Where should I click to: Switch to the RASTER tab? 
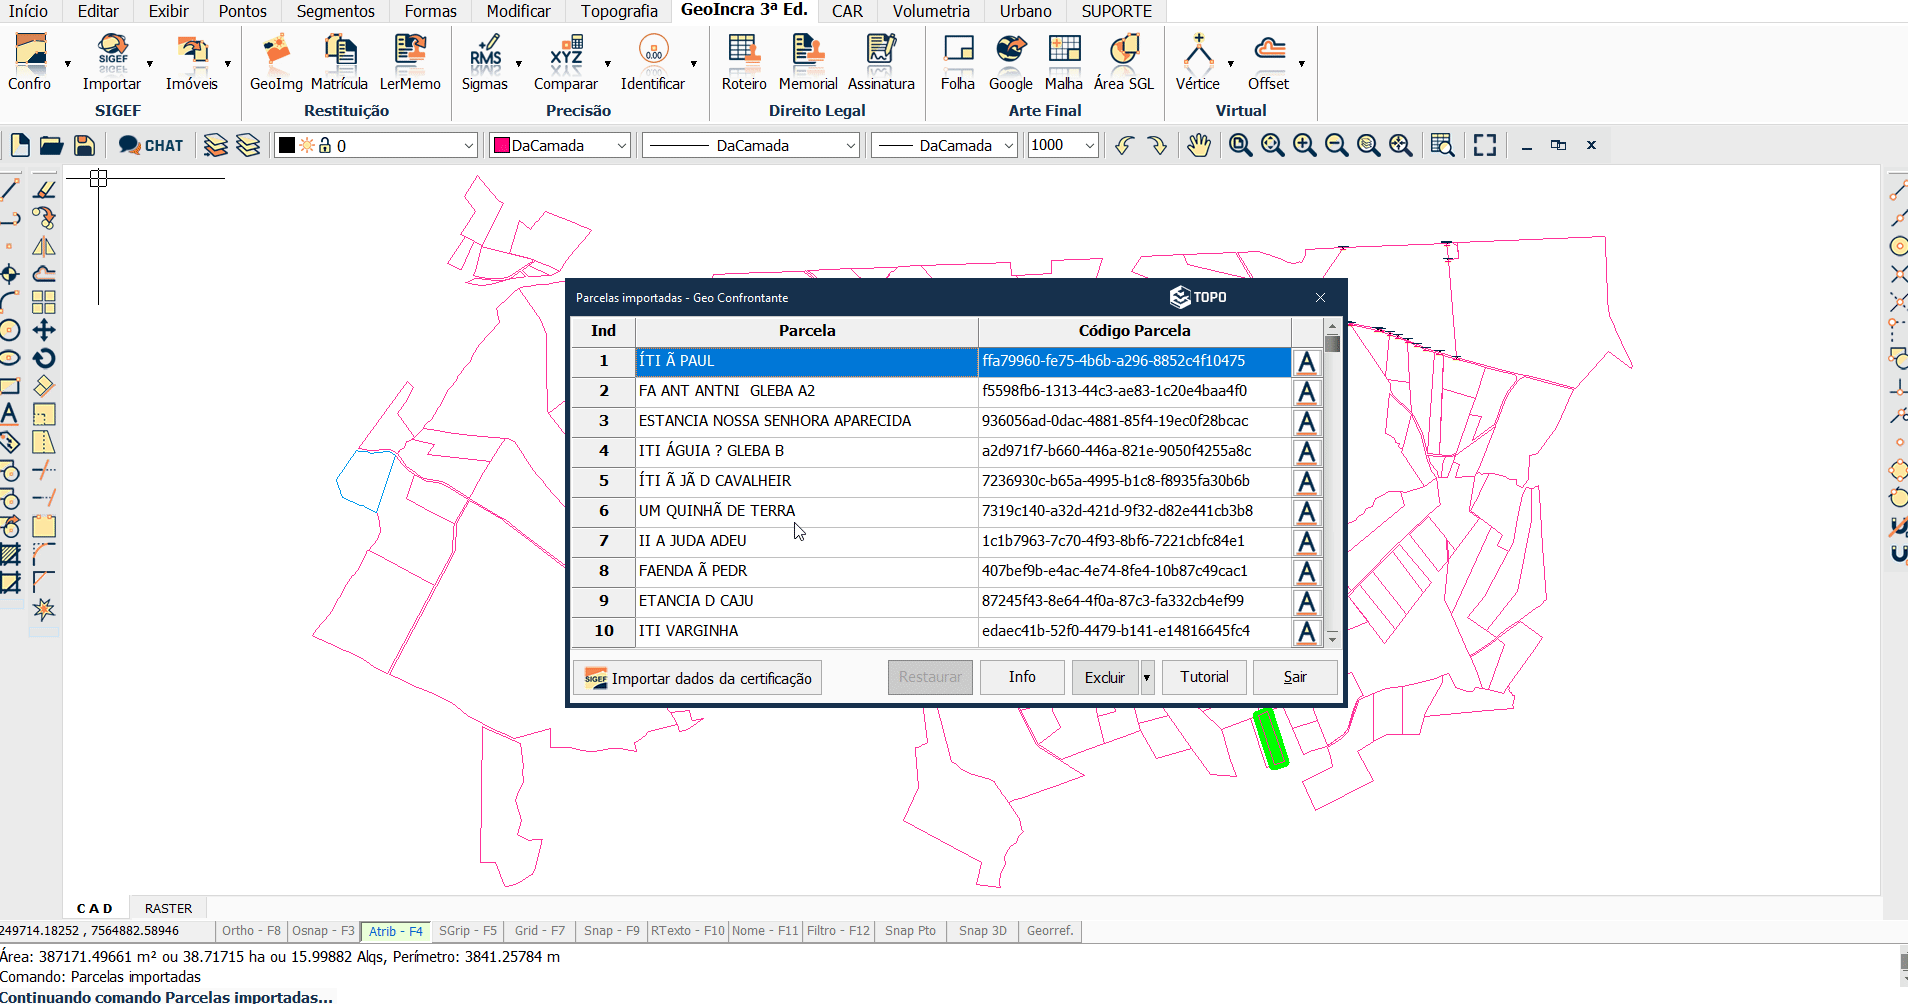click(168, 908)
